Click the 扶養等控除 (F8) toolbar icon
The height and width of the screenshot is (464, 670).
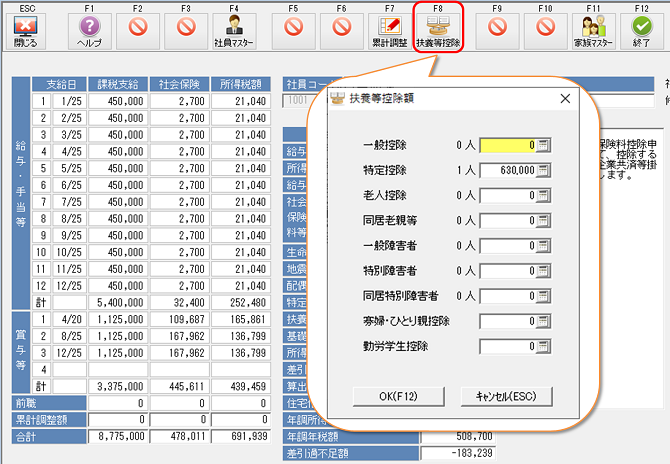click(437, 31)
